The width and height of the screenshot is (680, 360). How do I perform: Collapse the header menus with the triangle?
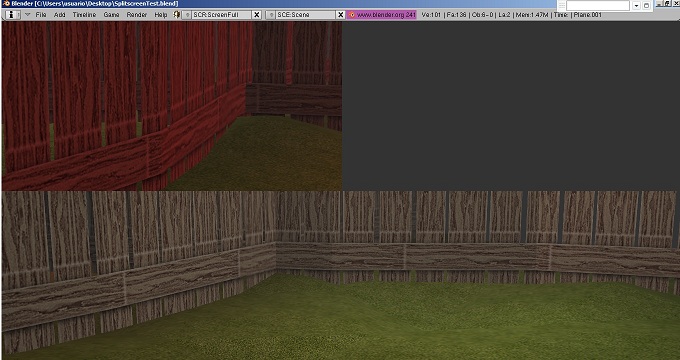tap(28, 14)
